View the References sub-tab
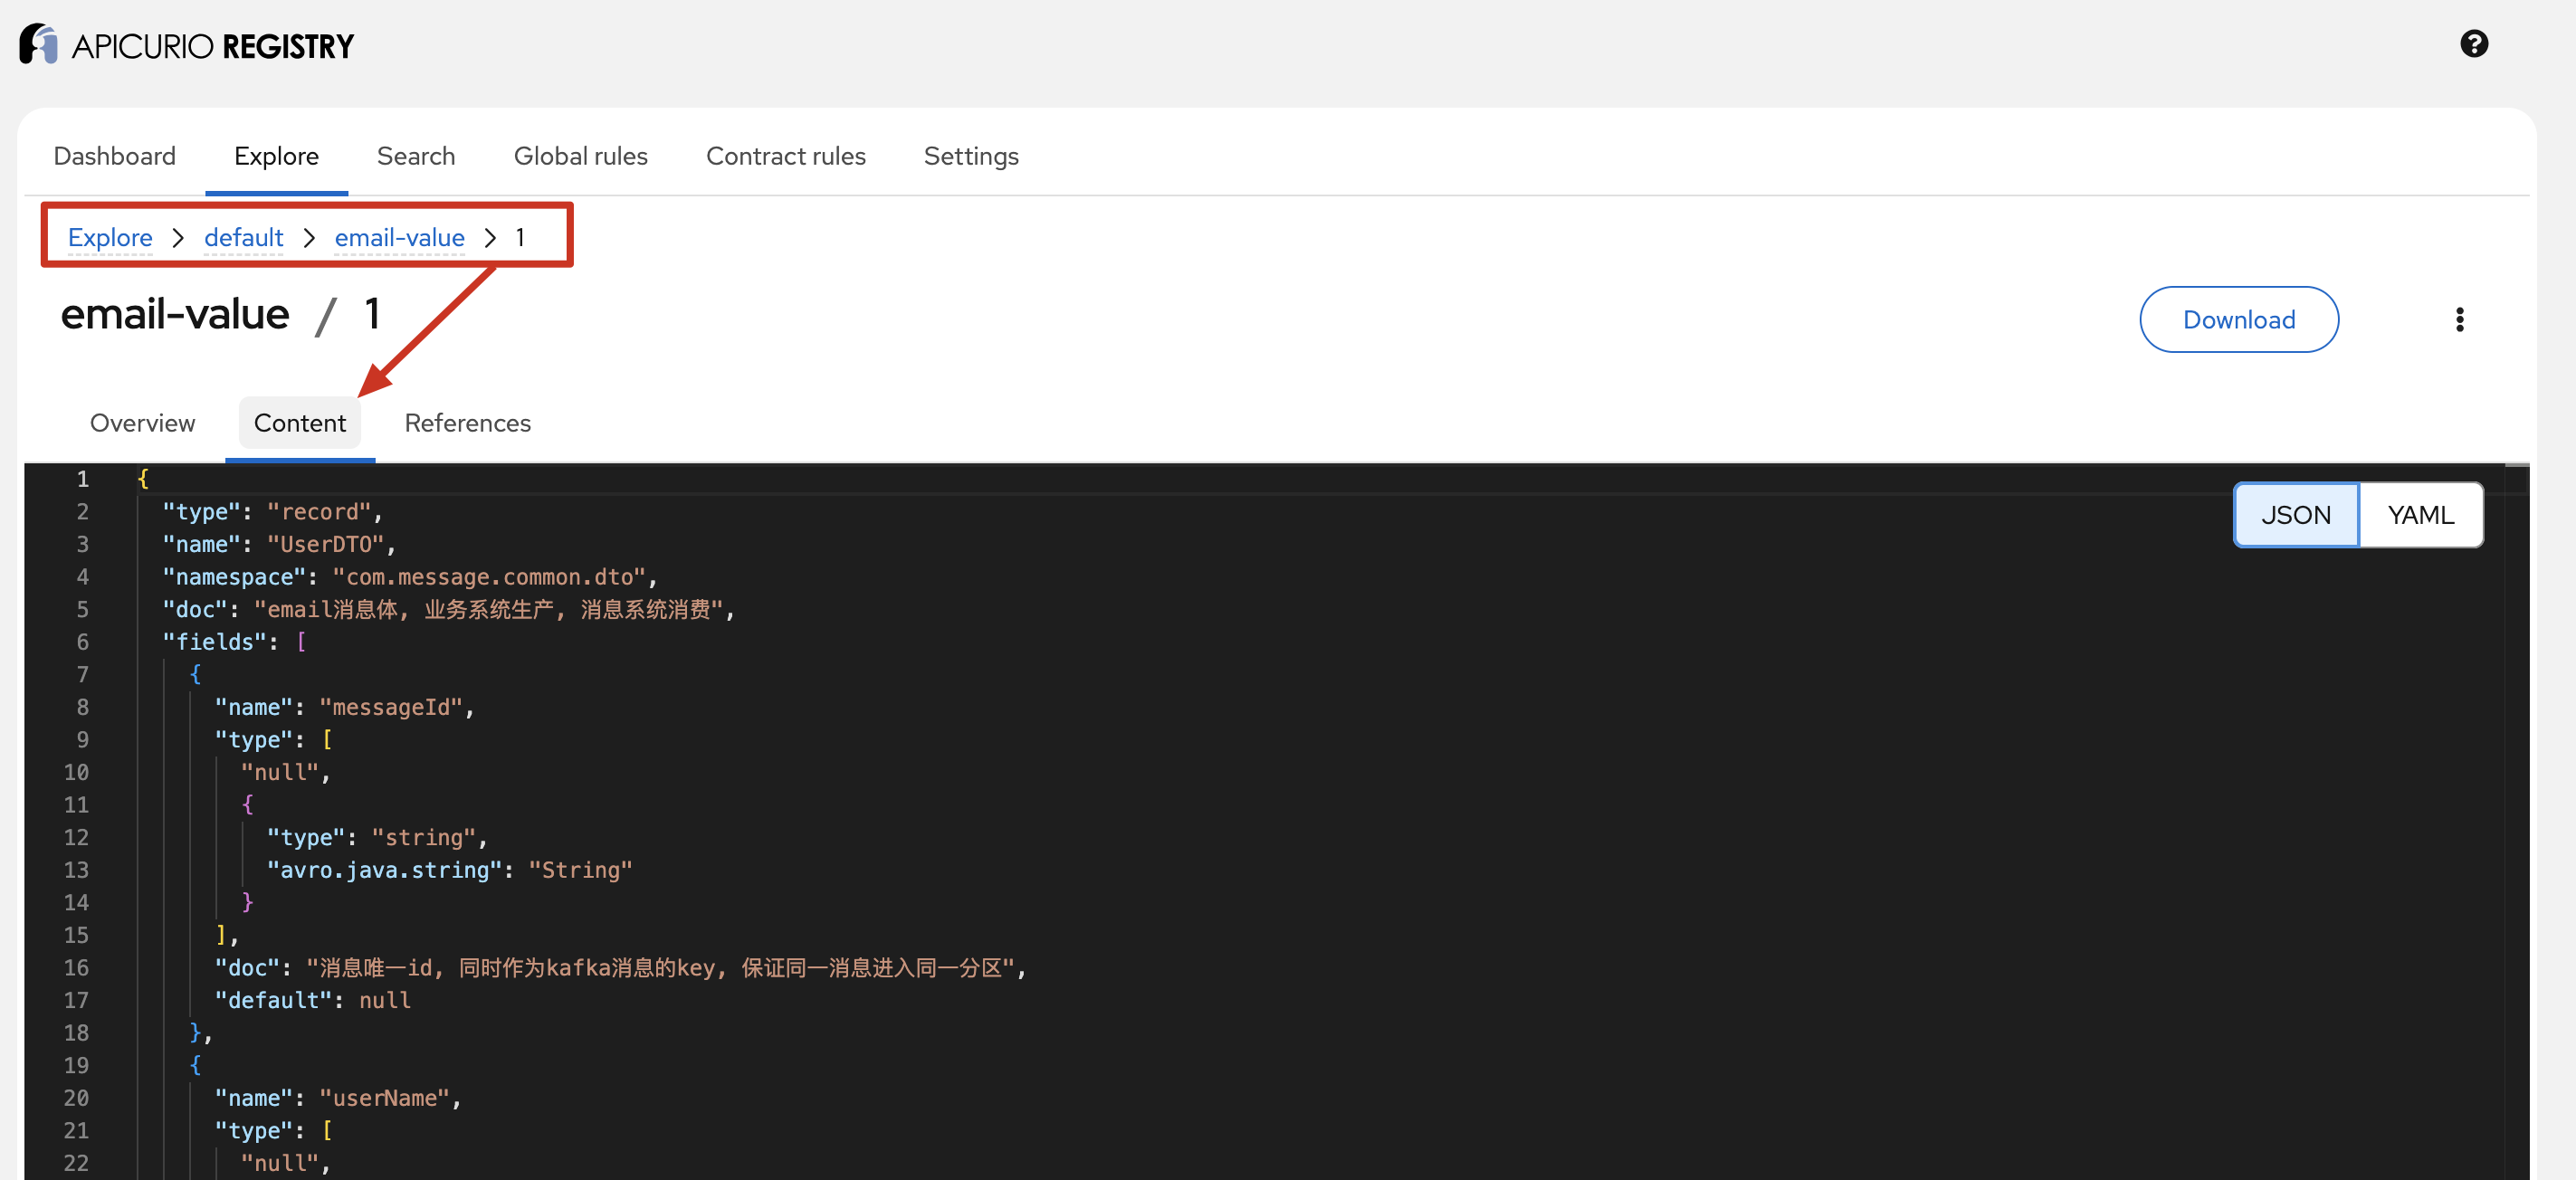Viewport: 2576px width, 1180px height. pos(467,423)
